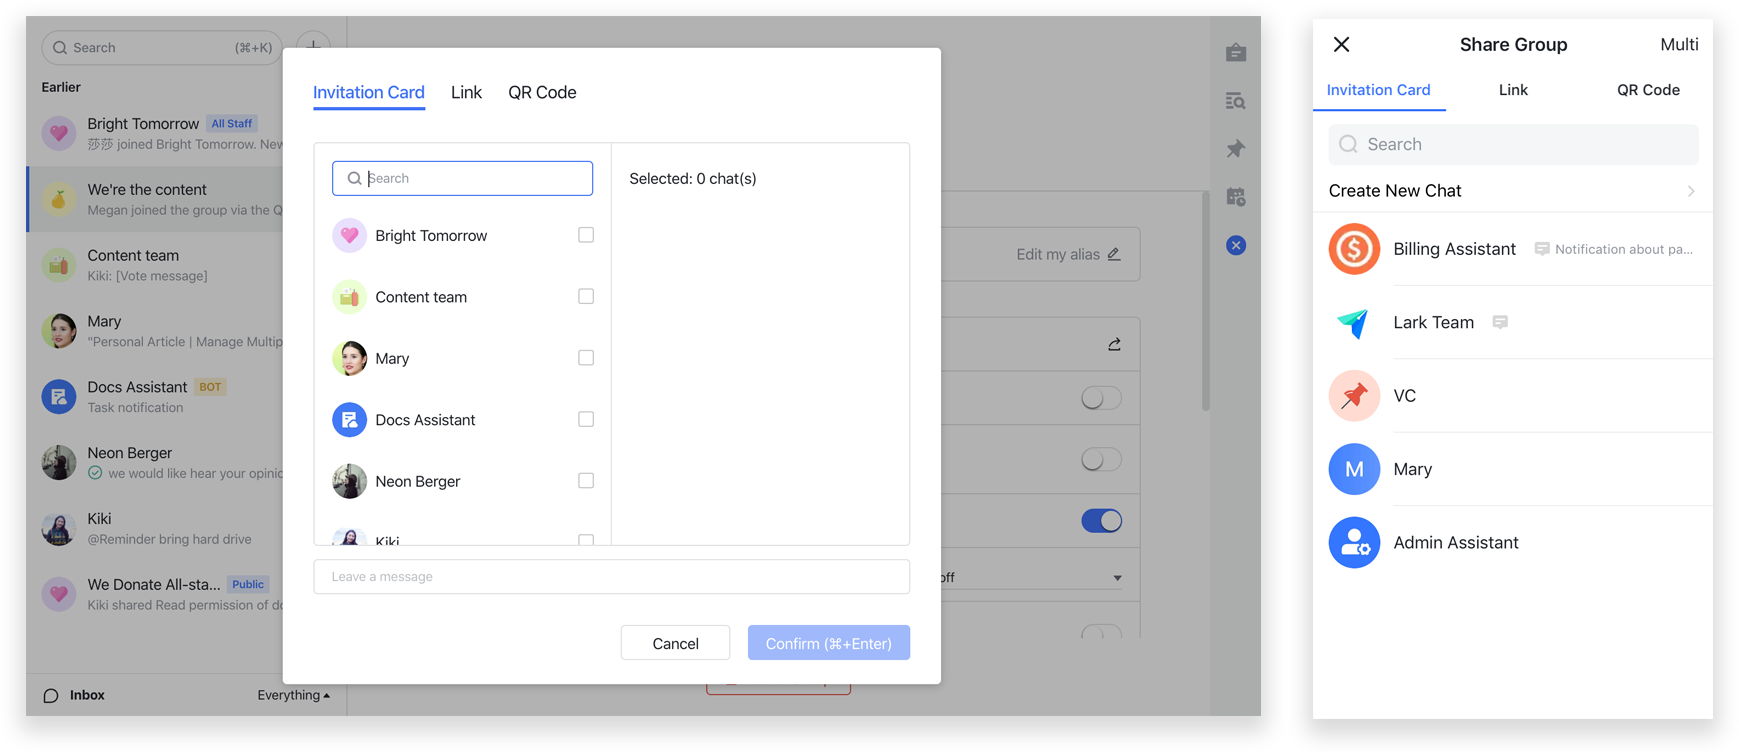Click Mary's blue M avatar

pos(1354,469)
